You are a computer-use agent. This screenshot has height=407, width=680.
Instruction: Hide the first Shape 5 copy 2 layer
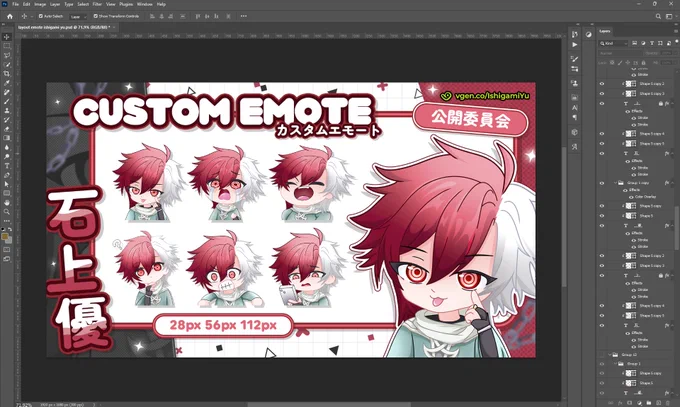pyautogui.click(x=602, y=84)
